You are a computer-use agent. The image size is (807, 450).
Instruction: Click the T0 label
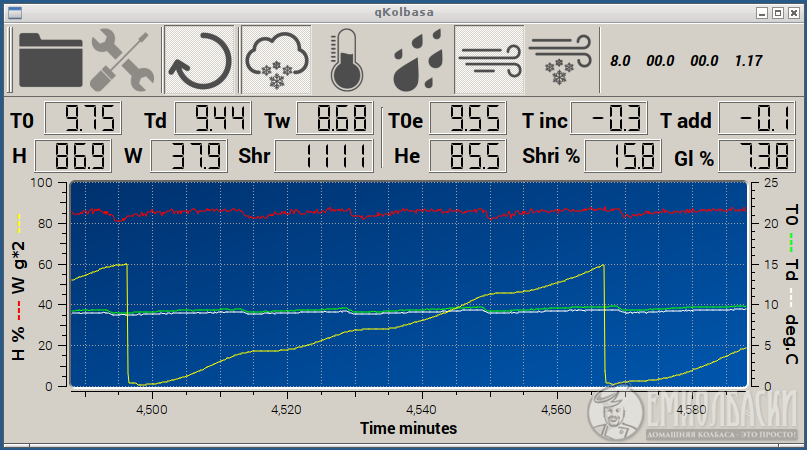tap(22, 121)
